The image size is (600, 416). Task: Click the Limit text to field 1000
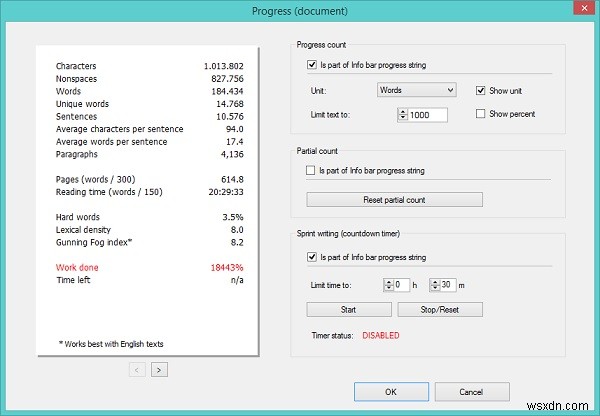tap(427, 115)
